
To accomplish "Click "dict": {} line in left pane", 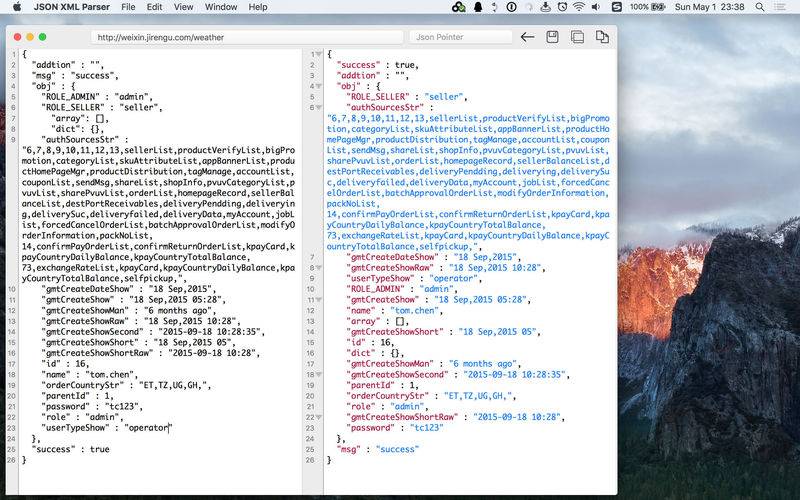I will point(78,129).
